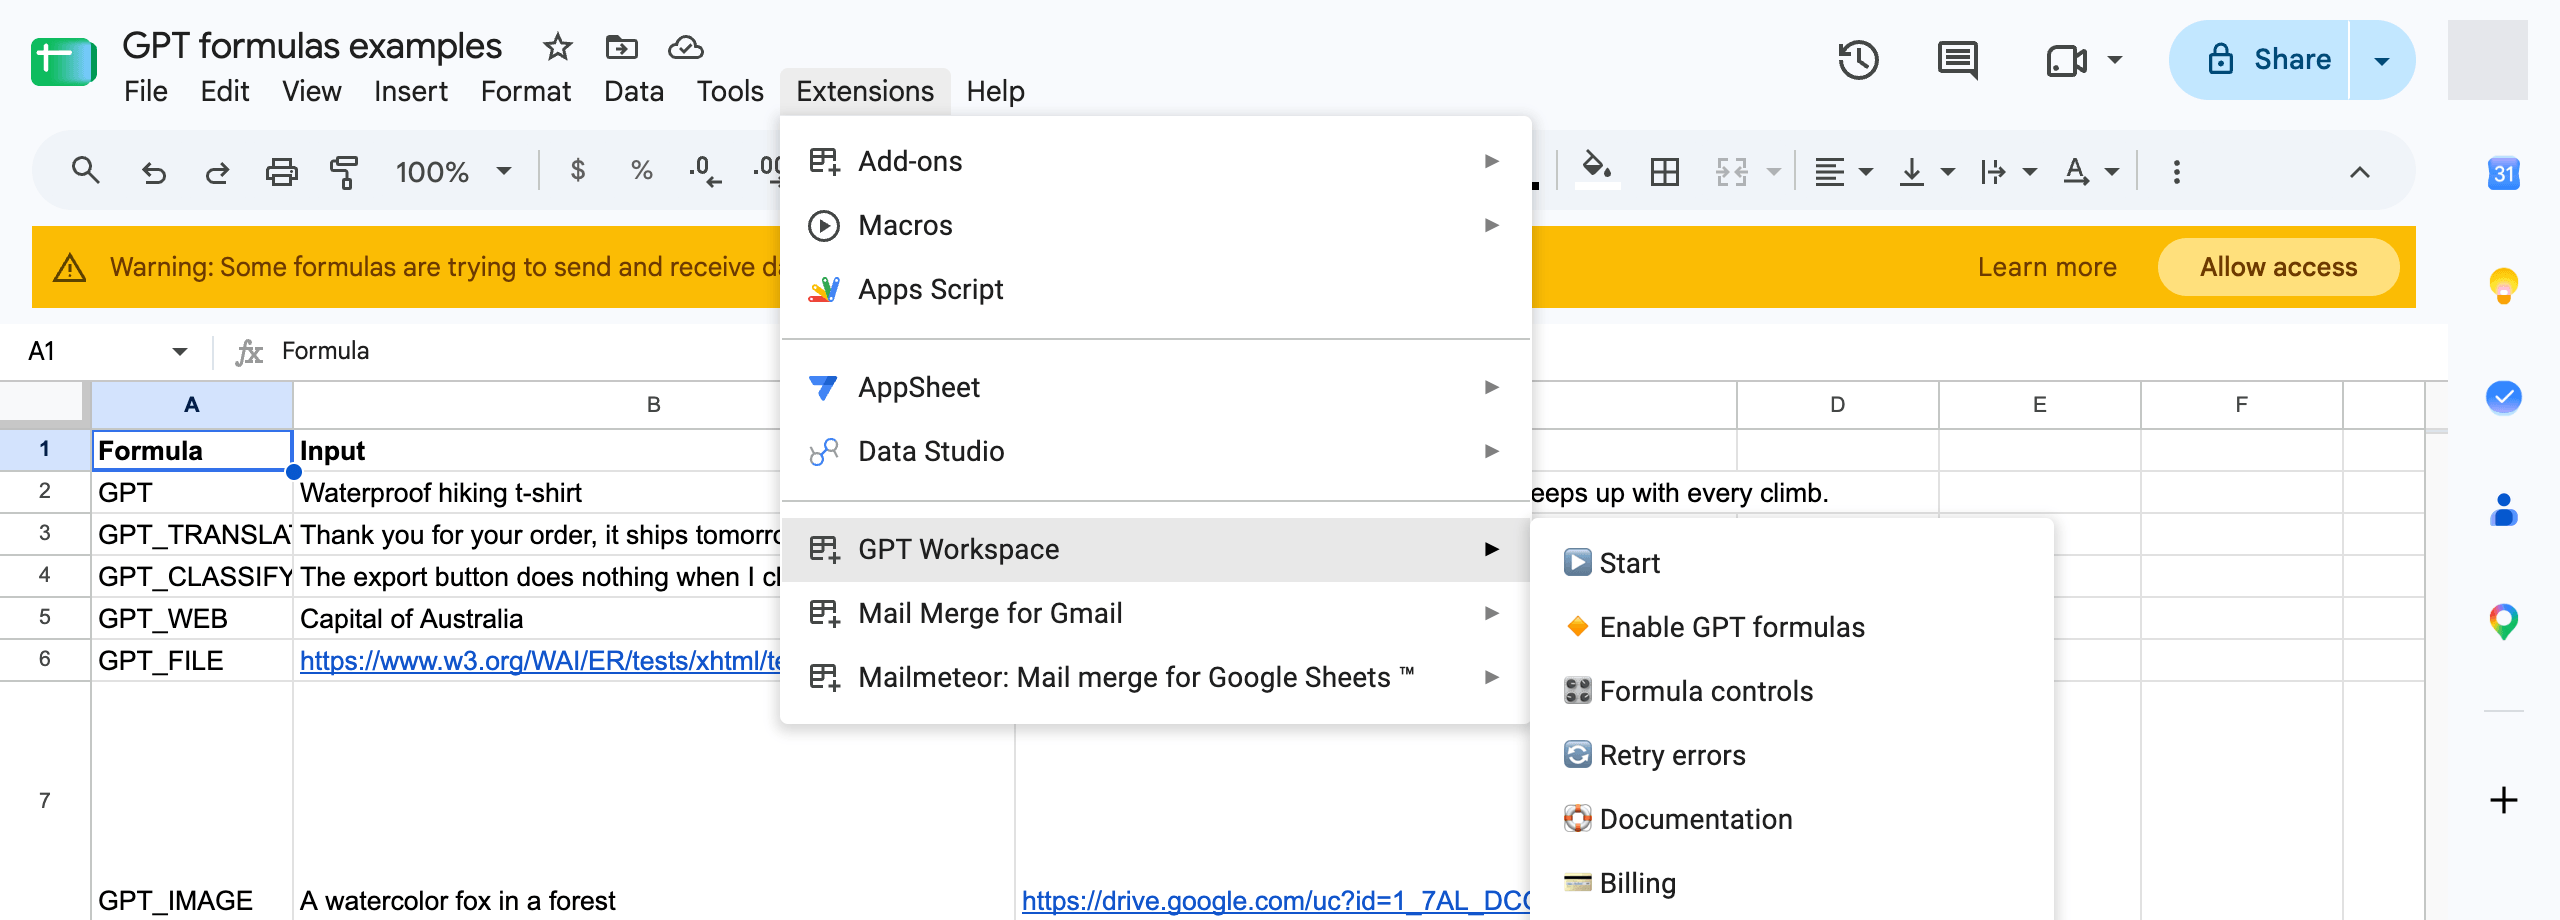
Task: Open the fill color picker
Action: pyautogui.click(x=1596, y=170)
